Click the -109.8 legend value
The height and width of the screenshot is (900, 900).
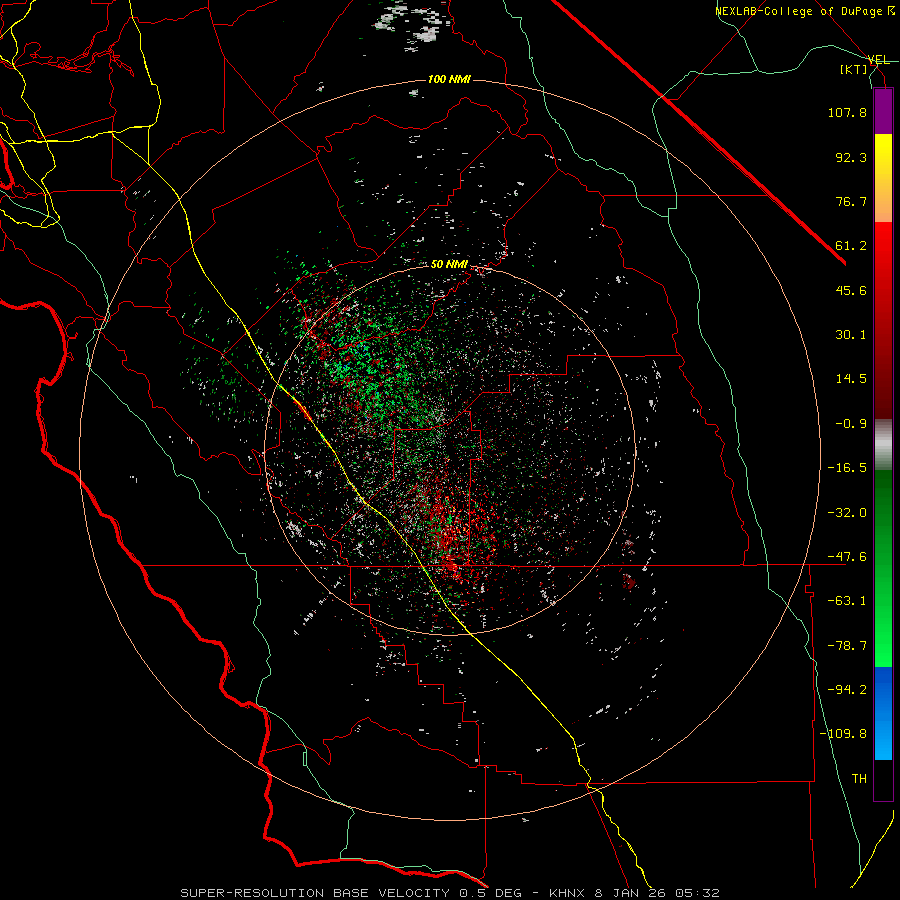843,734
